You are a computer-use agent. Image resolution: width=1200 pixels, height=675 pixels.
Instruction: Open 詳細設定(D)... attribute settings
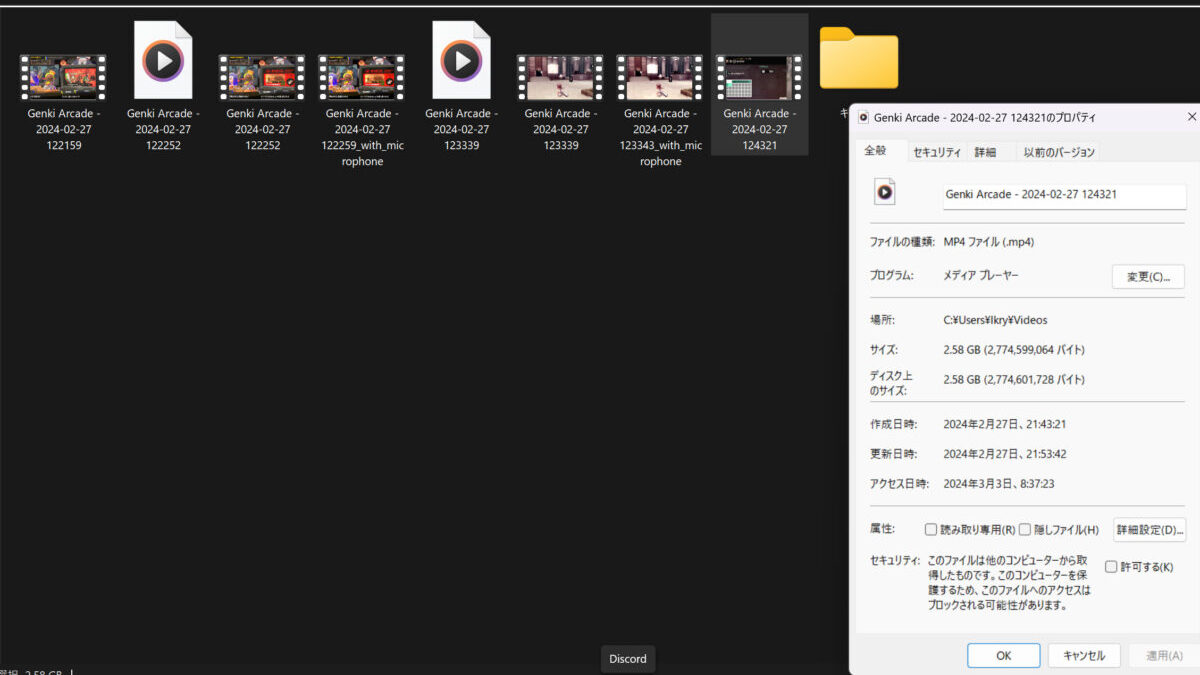(x=1150, y=529)
